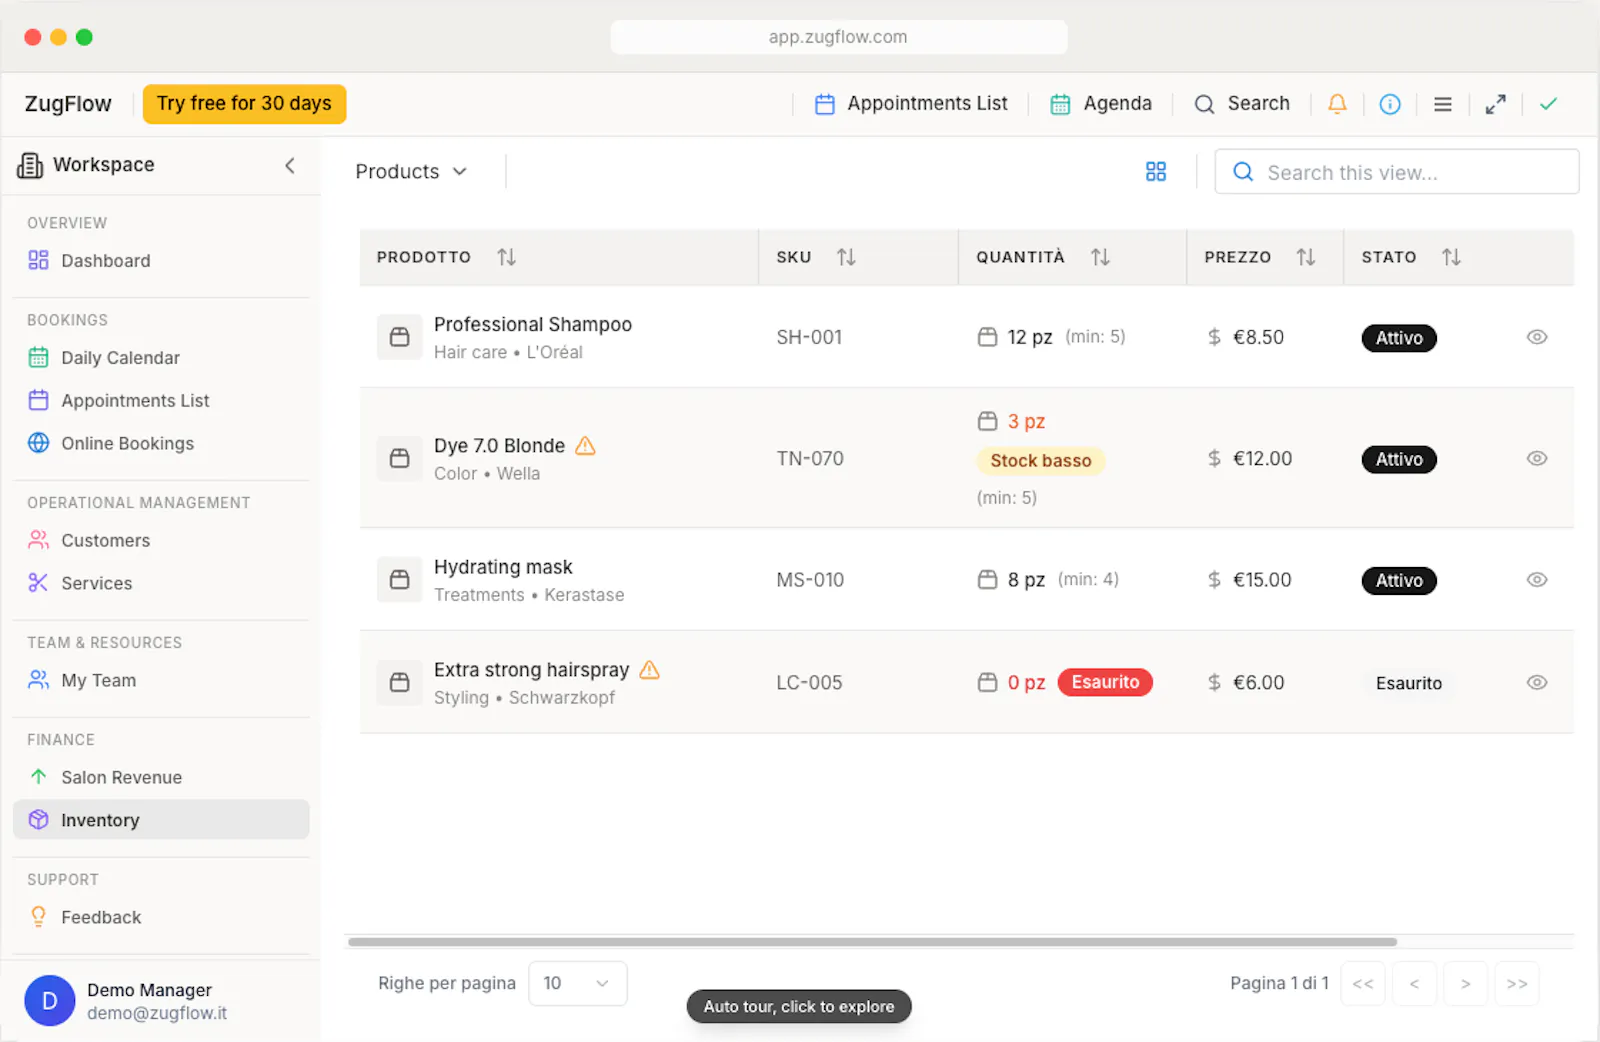Click Search in the top bar
Screen dimensions: 1600x1042
point(1242,104)
